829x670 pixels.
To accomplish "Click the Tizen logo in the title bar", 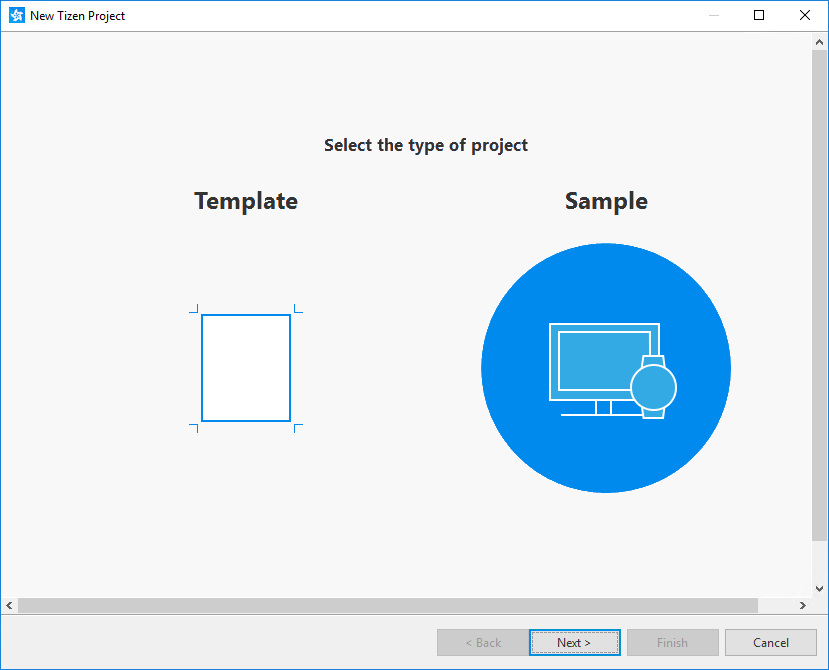I will (x=15, y=15).
